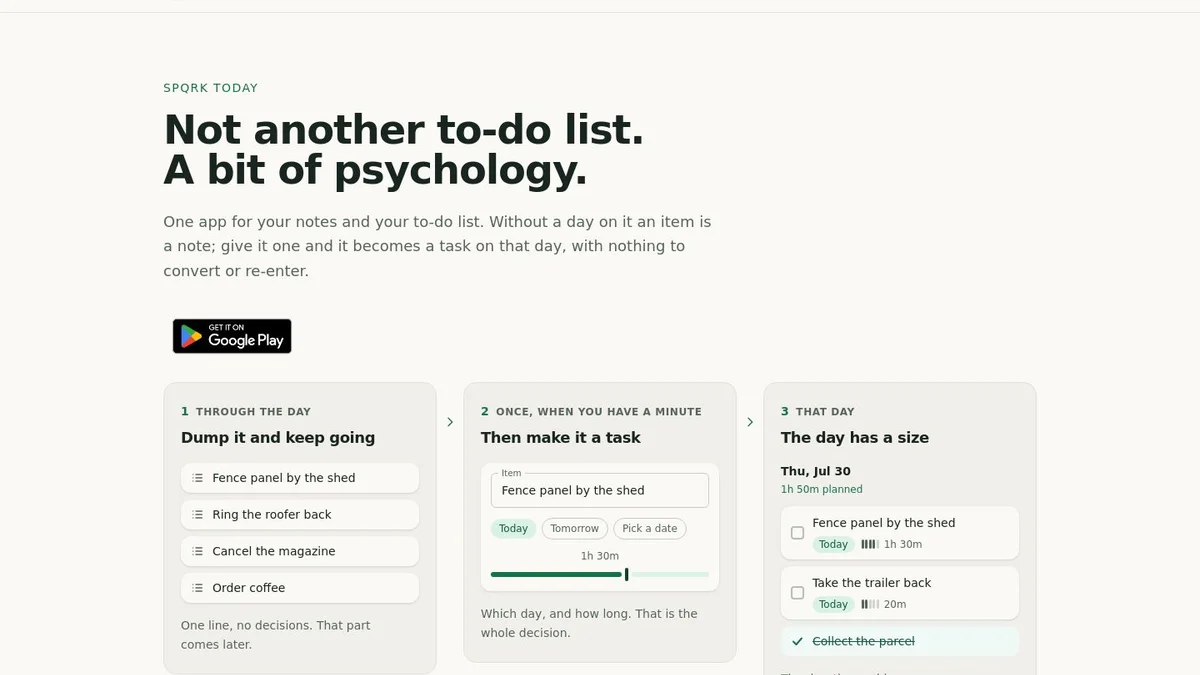Open the Order coffee note row
The image size is (1200, 675).
click(300, 588)
